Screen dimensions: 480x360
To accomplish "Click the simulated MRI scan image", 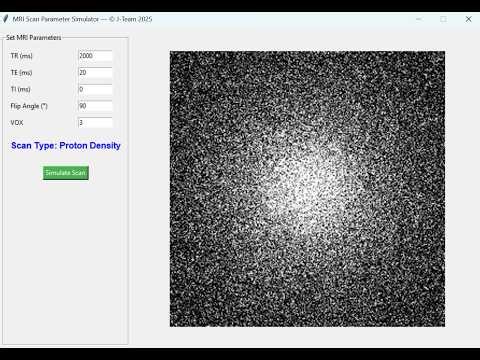I will point(307,189).
